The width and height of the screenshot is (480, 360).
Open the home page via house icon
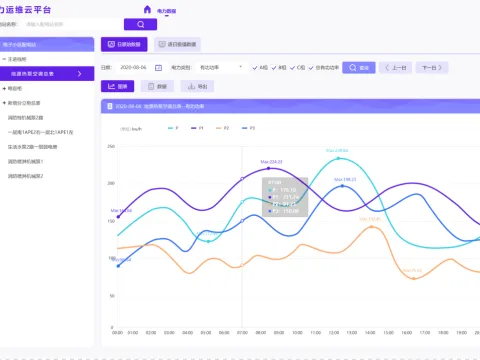tap(147, 9)
